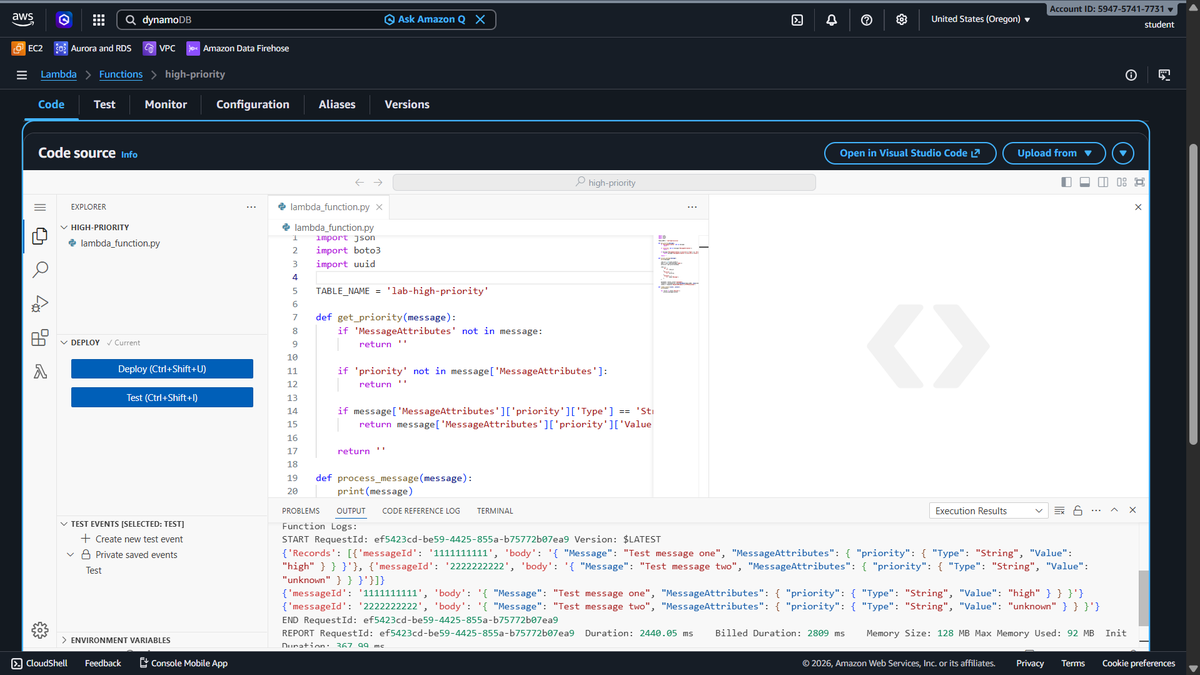The width and height of the screenshot is (1200, 675).
Task: Select lambda_function.py in Explorer
Action: [x=120, y=243]
